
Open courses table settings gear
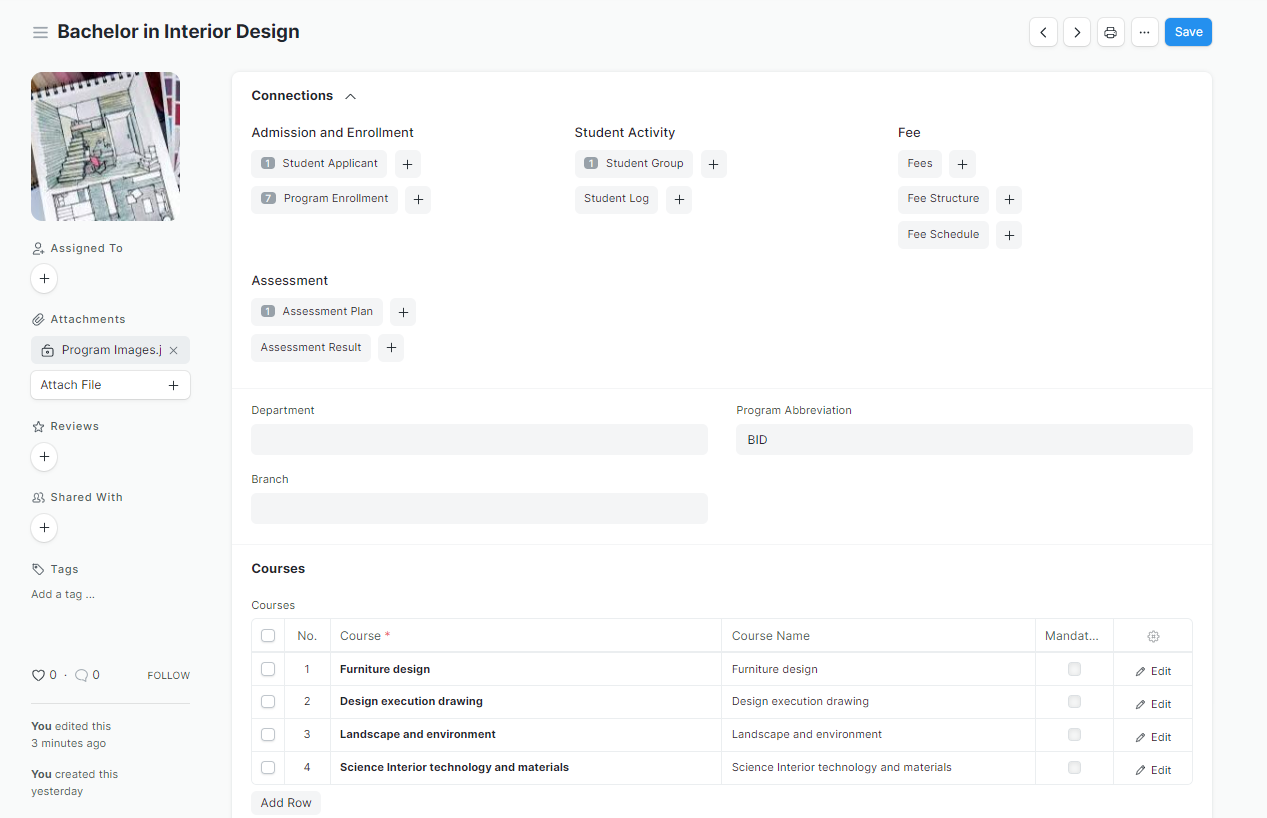click(1153, 636)
